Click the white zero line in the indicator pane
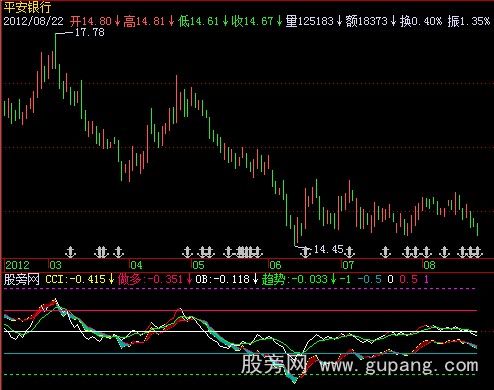The height and width of the screenshot is (390, 494). click(241, 332)
